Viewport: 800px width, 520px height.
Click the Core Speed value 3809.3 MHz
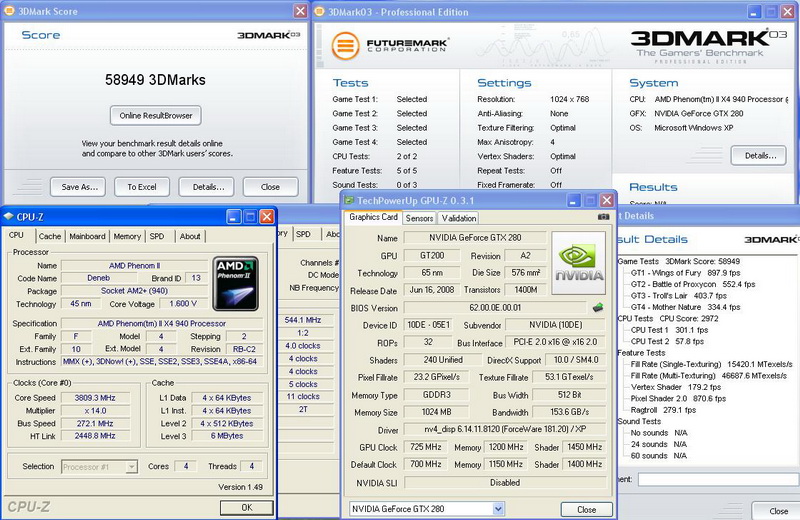click(95, 398)
